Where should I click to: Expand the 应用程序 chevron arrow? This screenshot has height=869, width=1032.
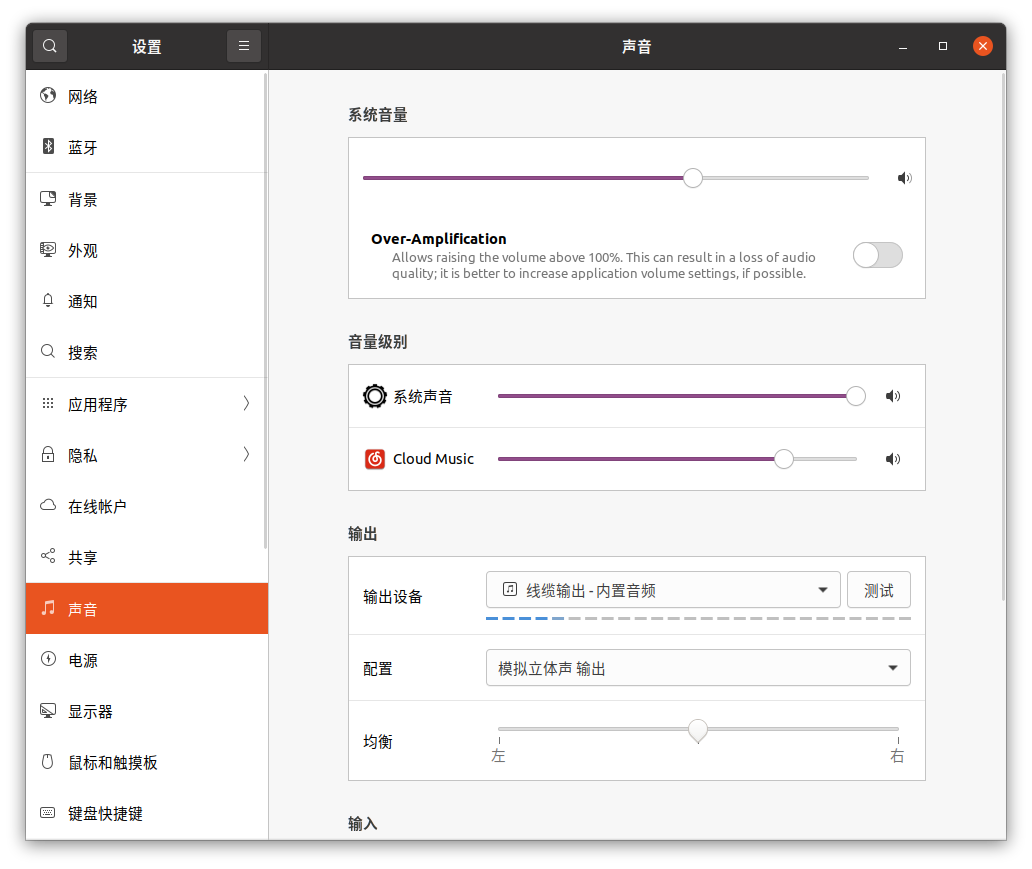click(x=246, y=403)
